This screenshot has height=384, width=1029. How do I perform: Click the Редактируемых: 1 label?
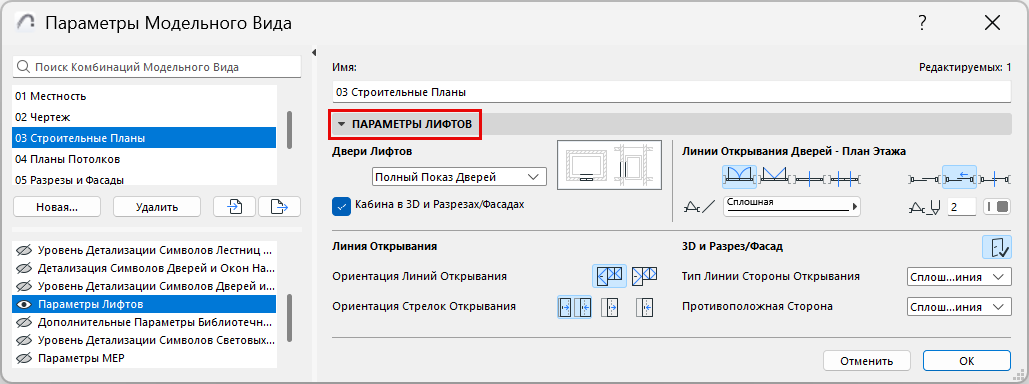(965, 67)
